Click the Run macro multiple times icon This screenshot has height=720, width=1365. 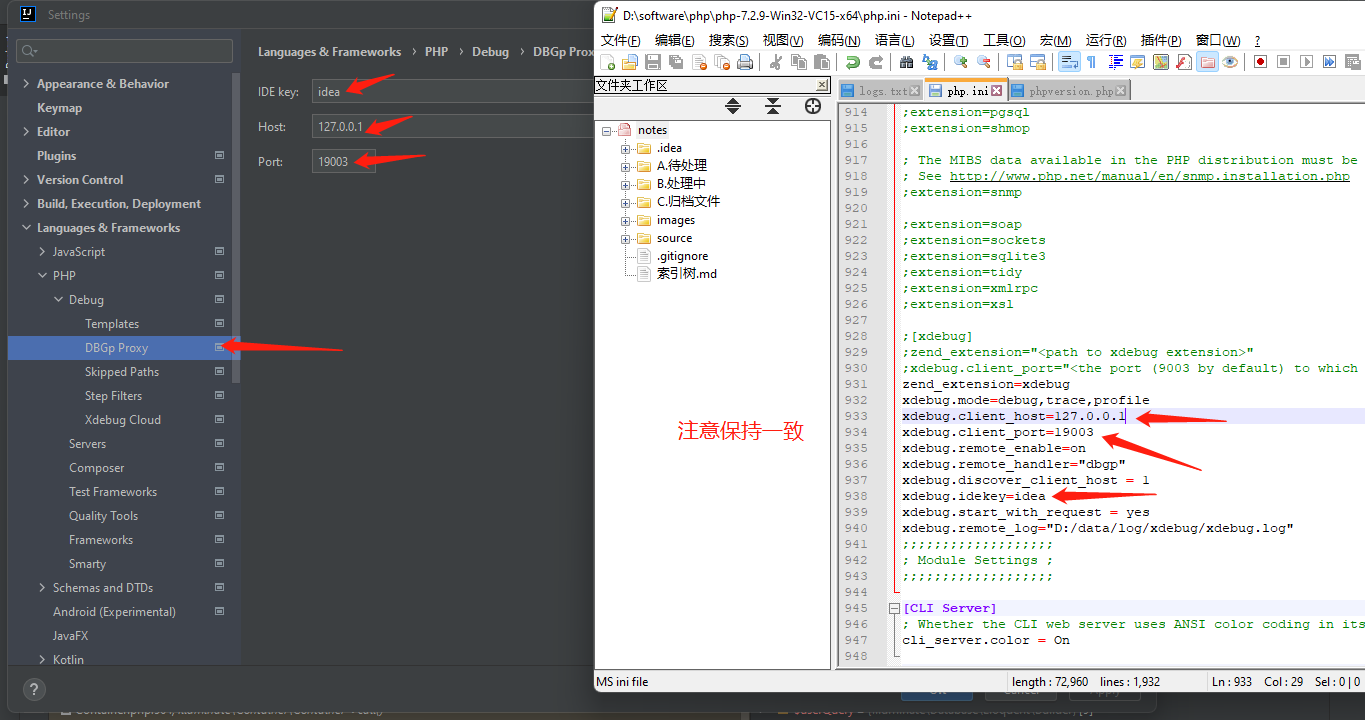[x=1329, y=62]
